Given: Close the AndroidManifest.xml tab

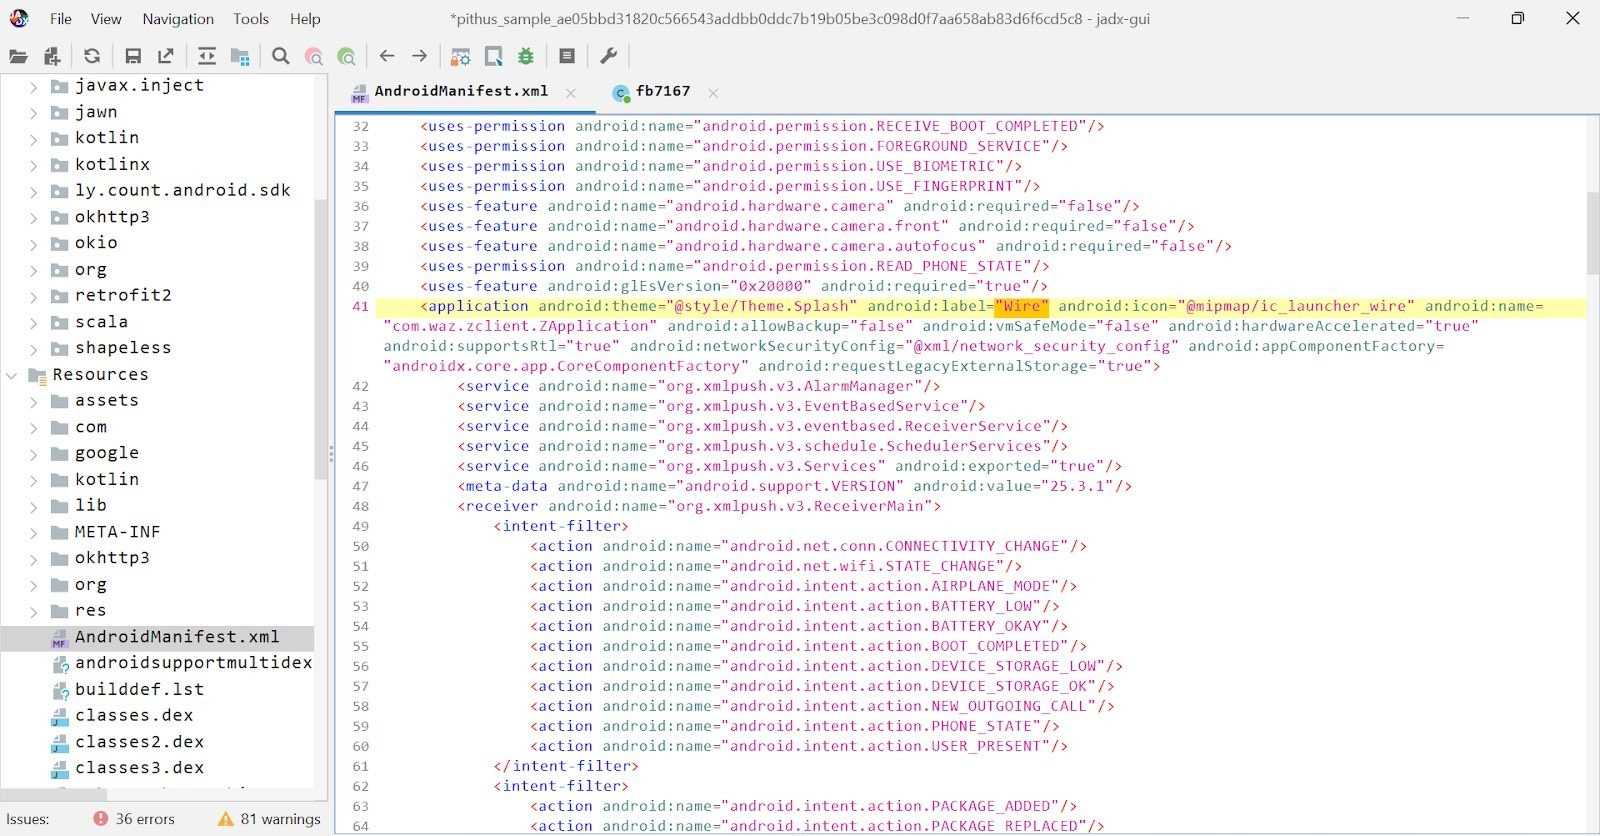Looking at the screenshot, I should click(571, 93).
